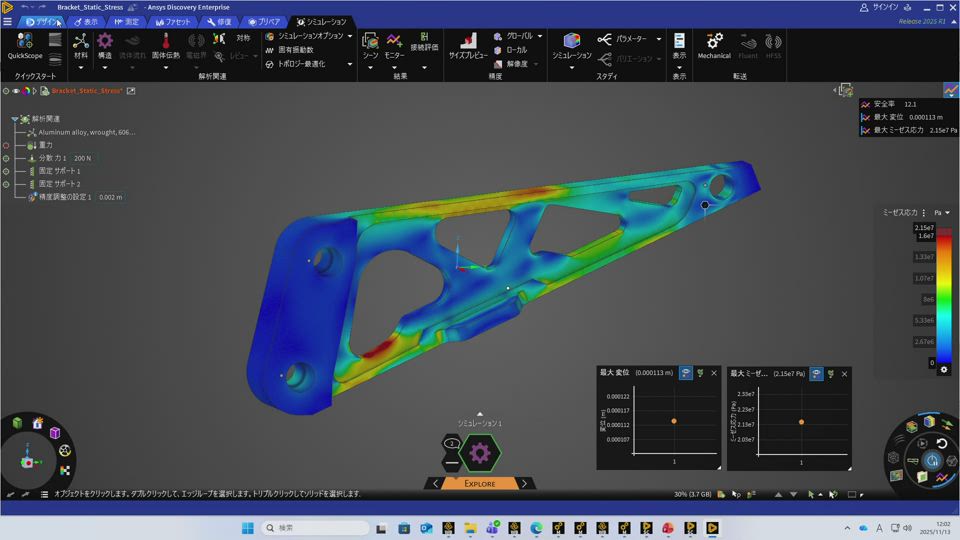Click the Mechanical transfer icon
960x540 pixels.
(714, 44)
